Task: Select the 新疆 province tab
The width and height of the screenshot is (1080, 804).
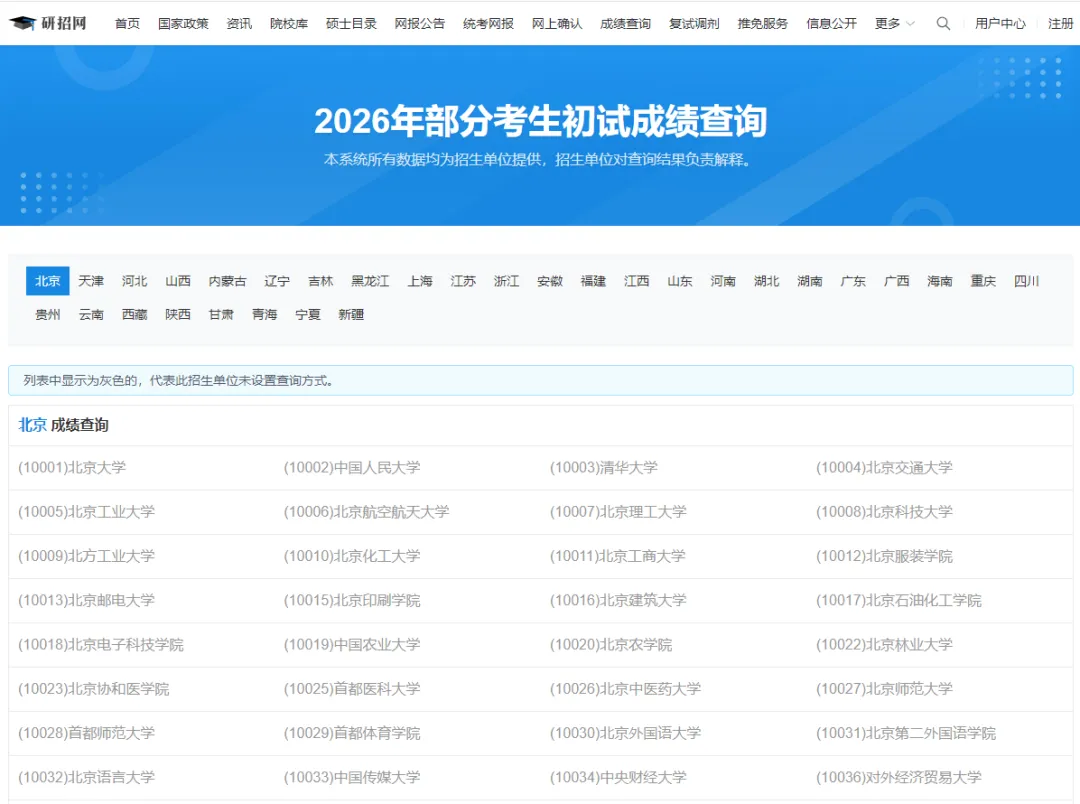Action: pyautogui.click(x=351, y=314)
